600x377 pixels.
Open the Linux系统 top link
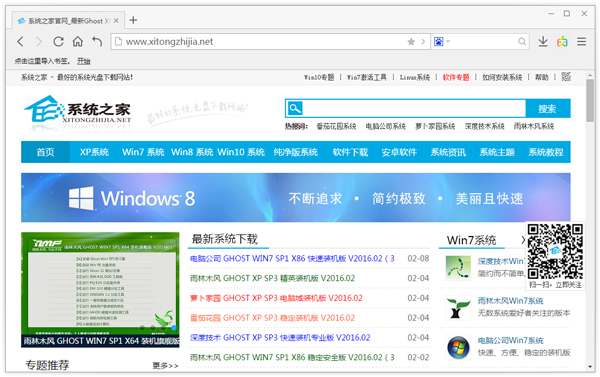pos(415,77)
